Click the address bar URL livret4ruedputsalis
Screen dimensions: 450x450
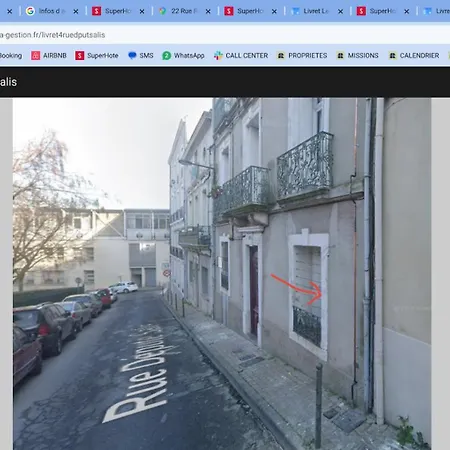[x=53, y=35]
